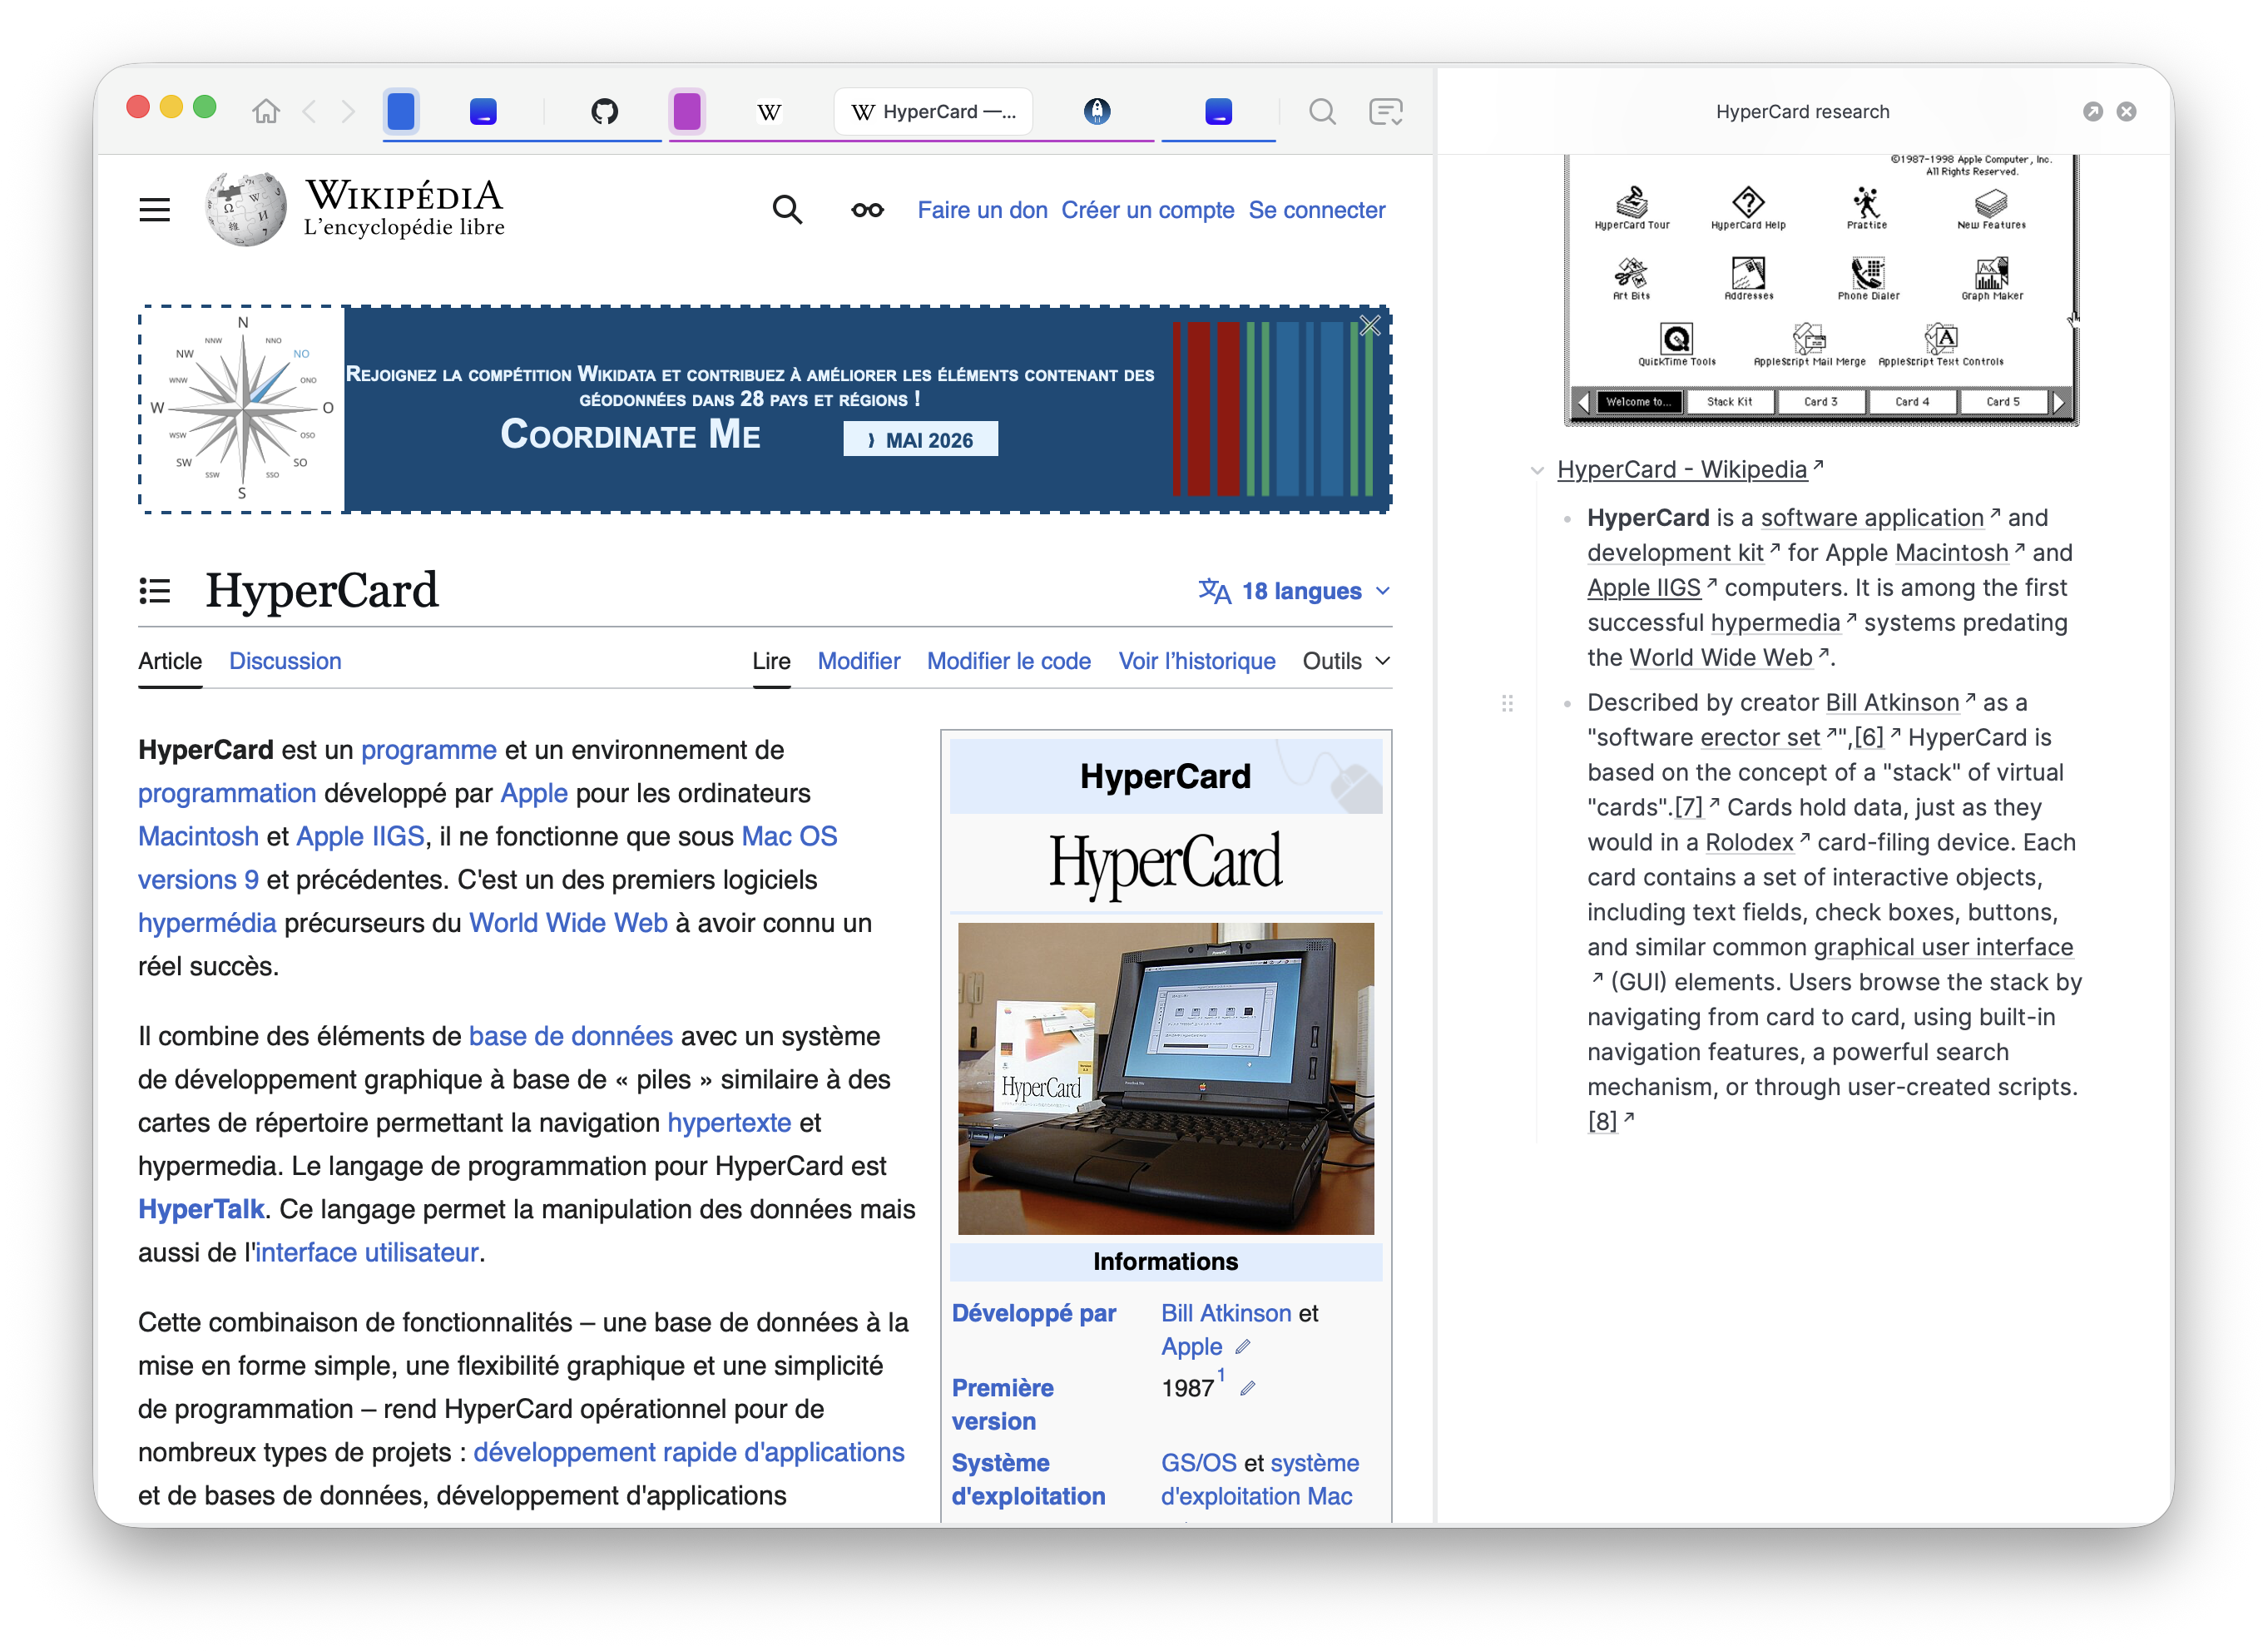This screenshot has width=2268, height=1651.
Task: Open the compass rose banner image
Action: tap(242, 409)
